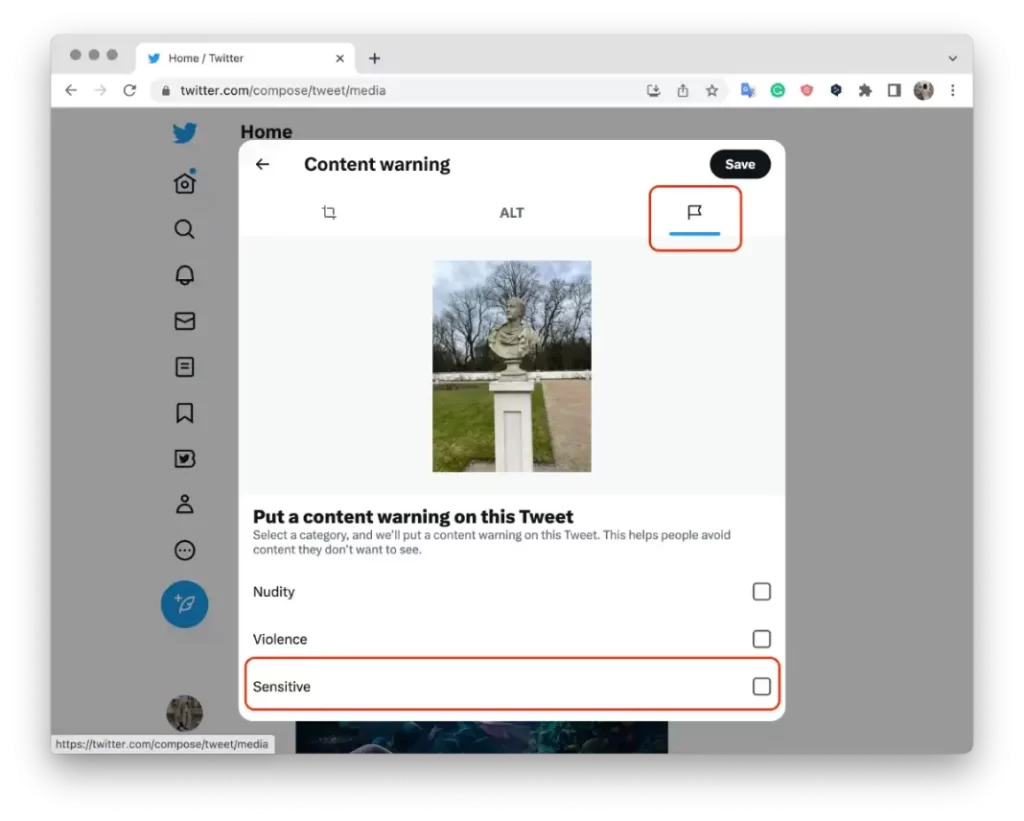Expand the tab search dropdown arrow
Screen dimensions: 1024x821
pos(953,58)
